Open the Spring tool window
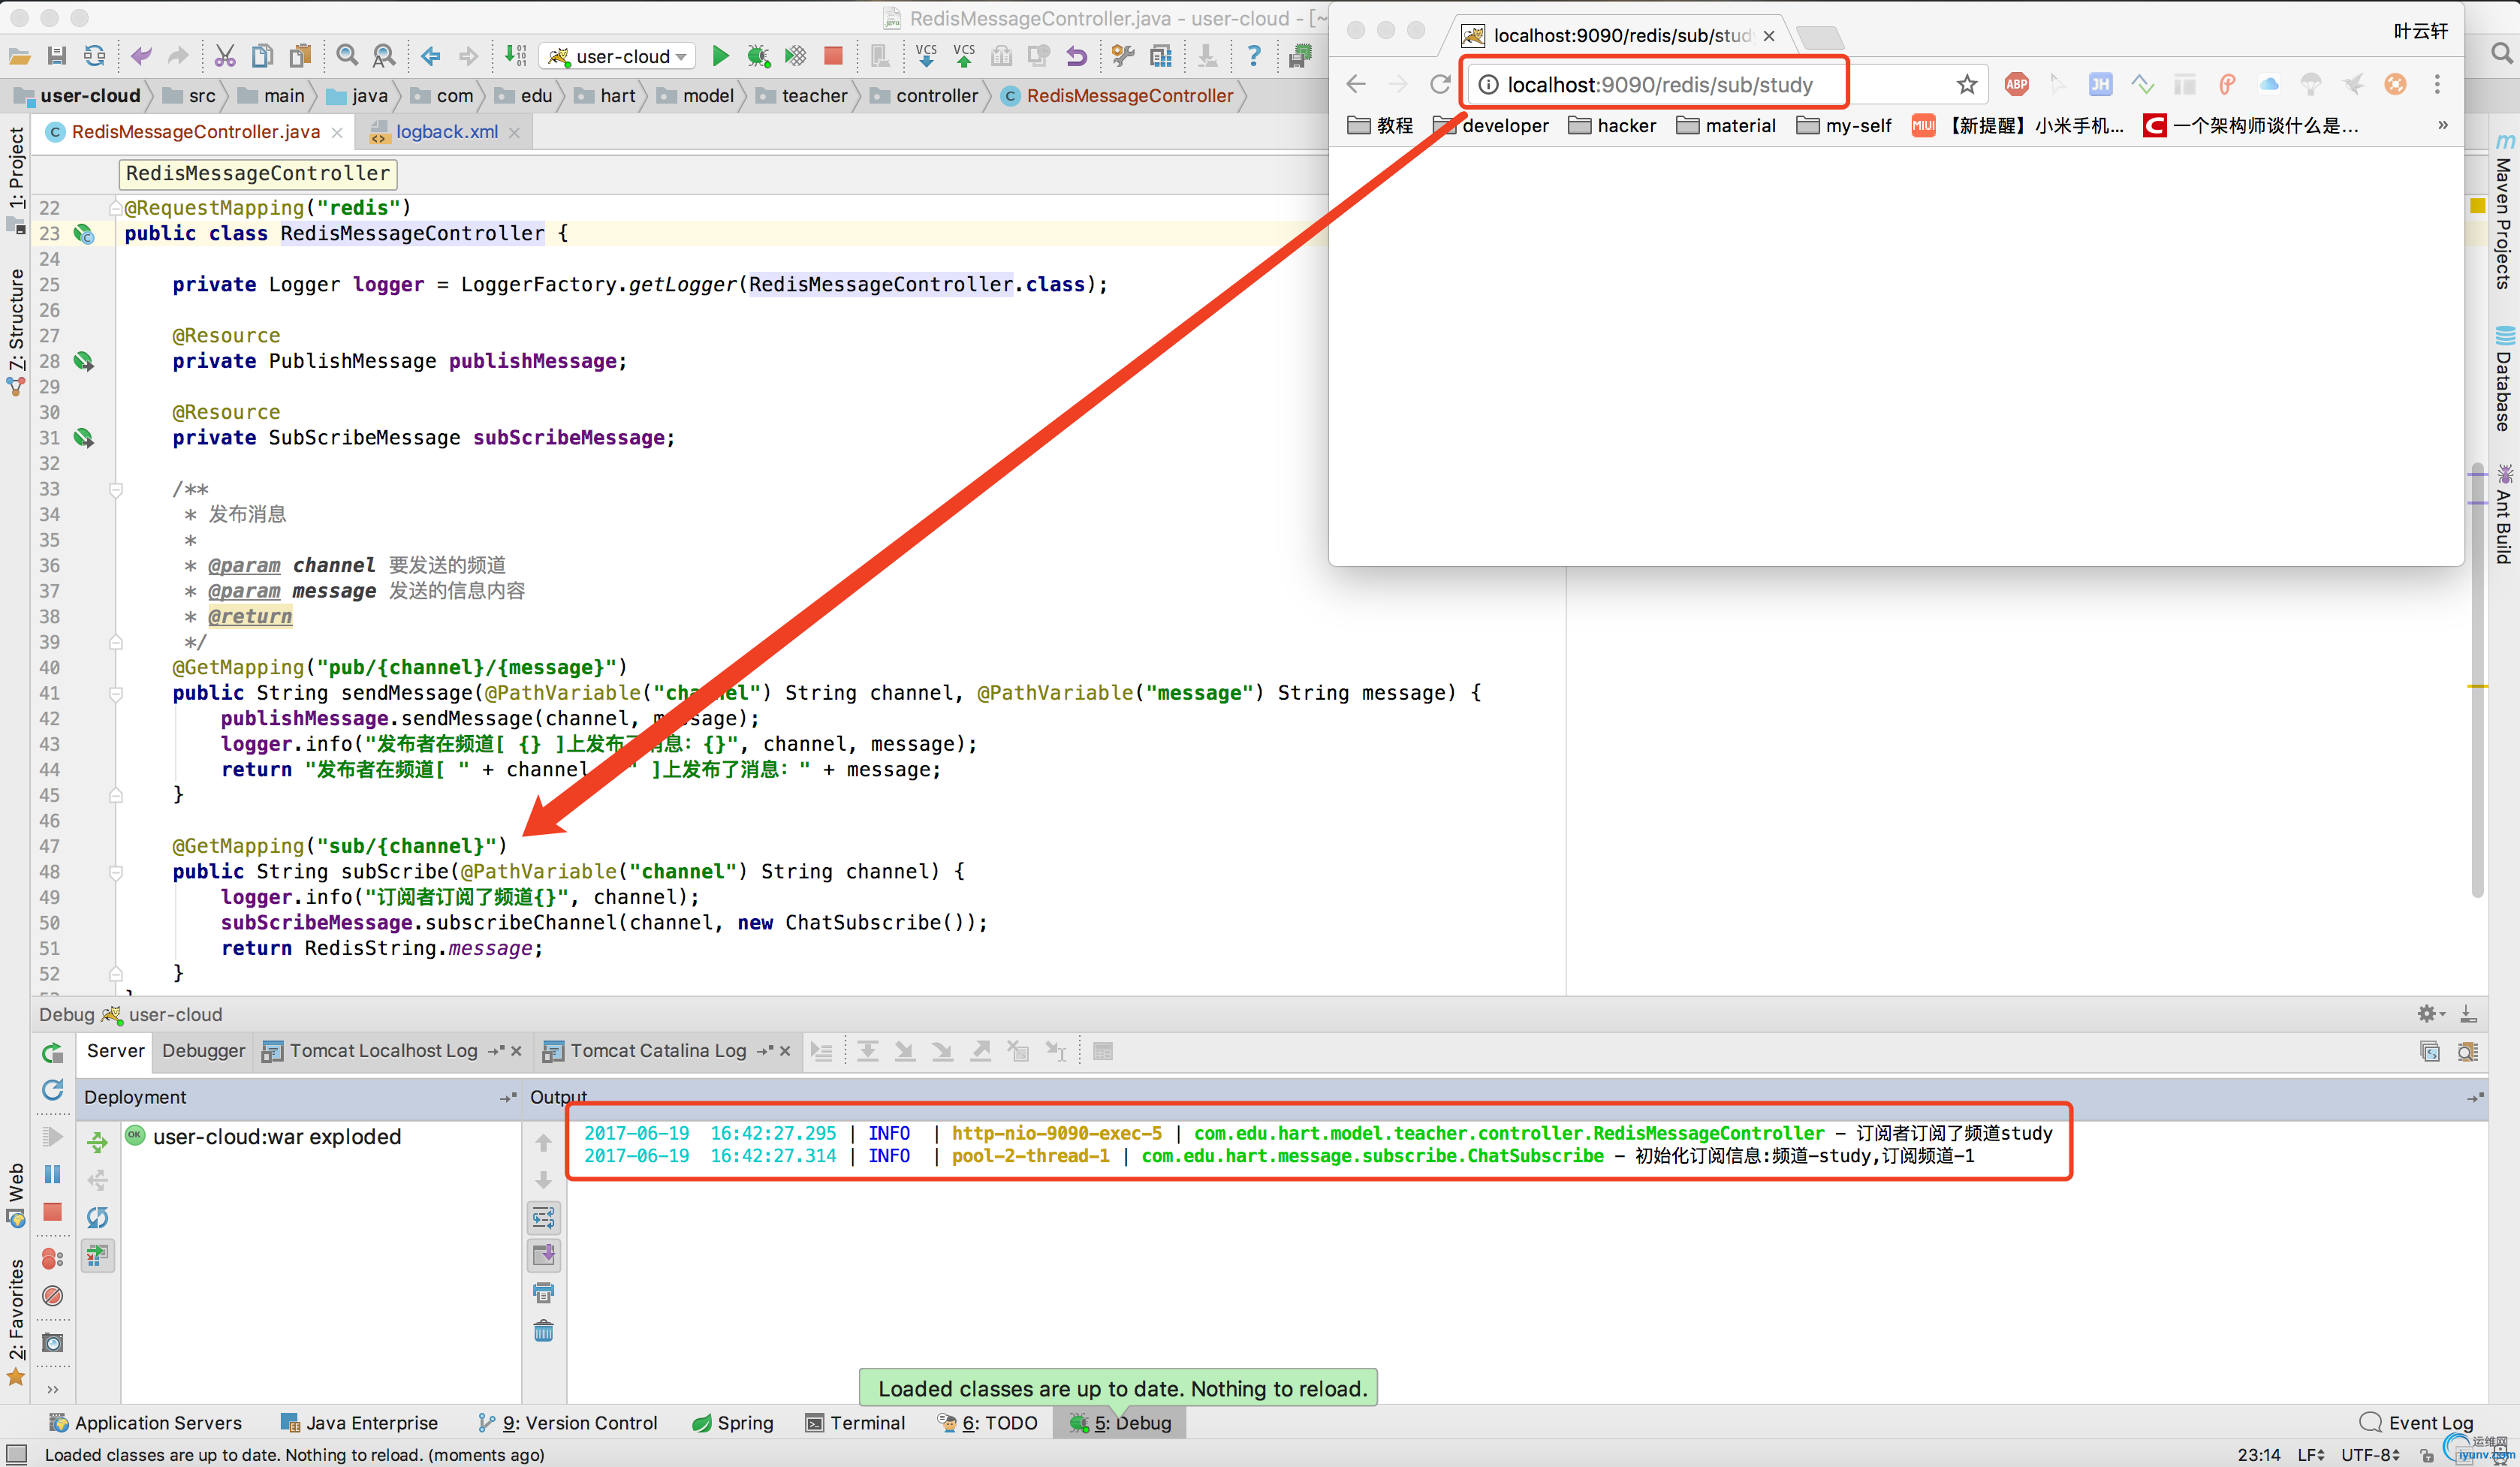 tap(733, 1423)
